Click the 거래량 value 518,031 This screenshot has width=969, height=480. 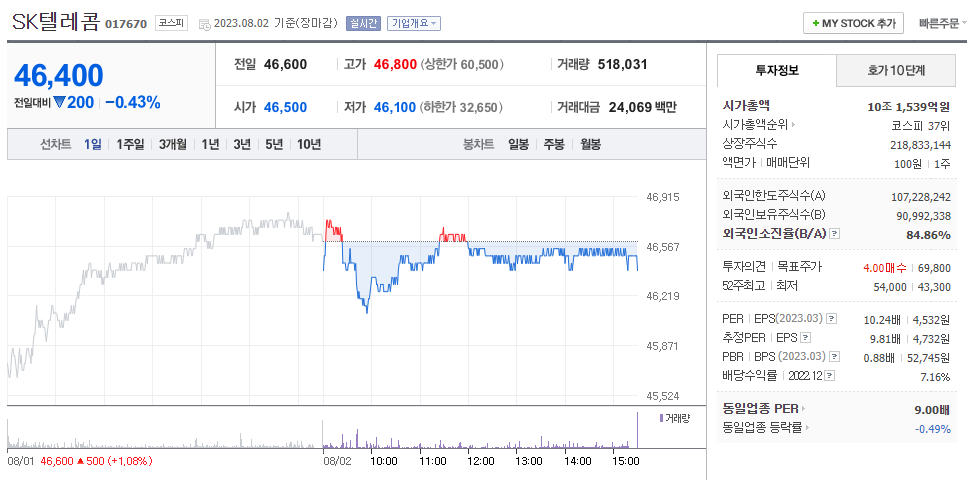[622, 64]
